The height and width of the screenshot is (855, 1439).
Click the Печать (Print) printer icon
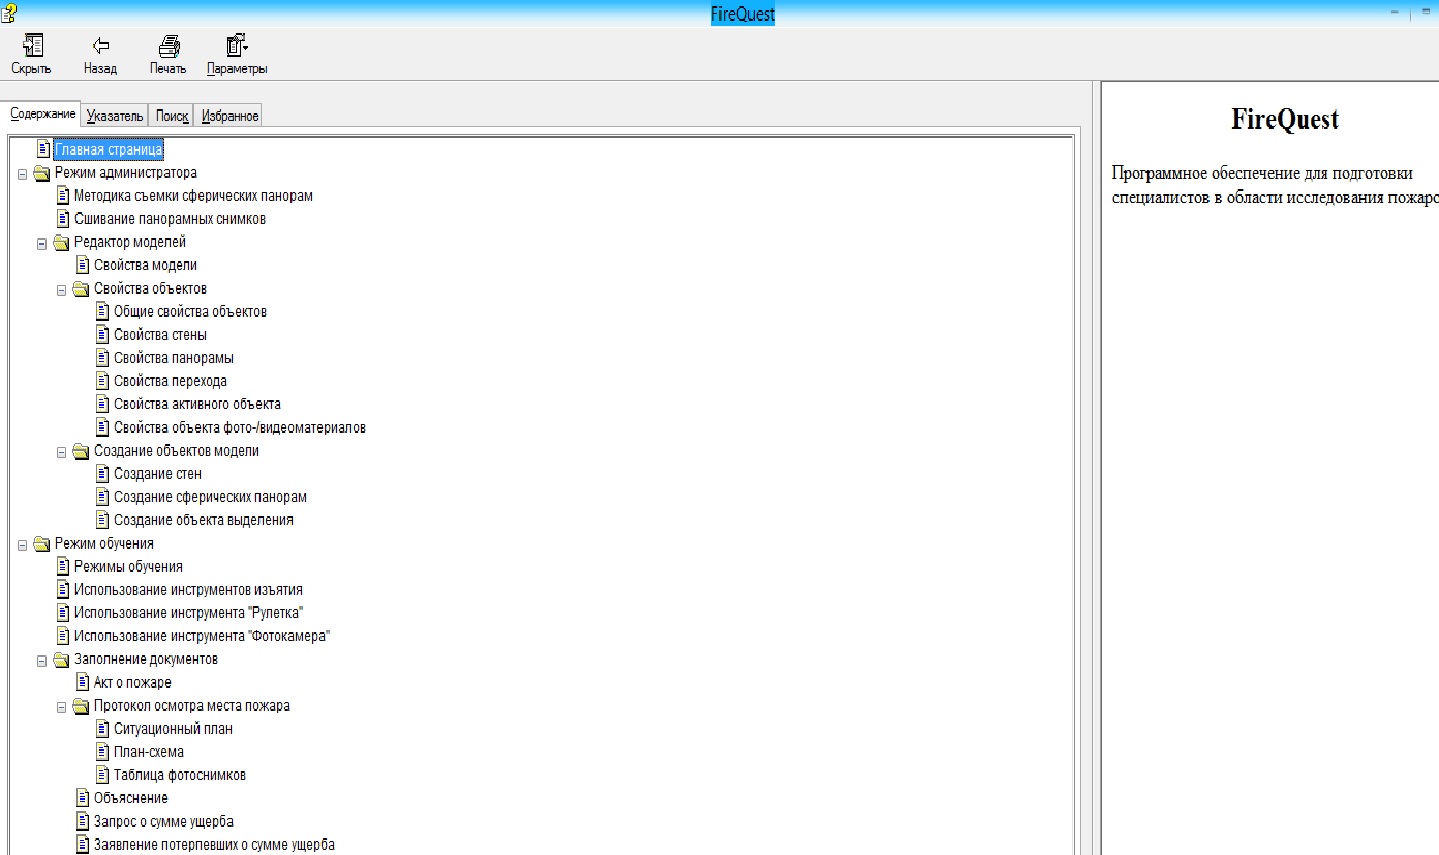[168, 46]
